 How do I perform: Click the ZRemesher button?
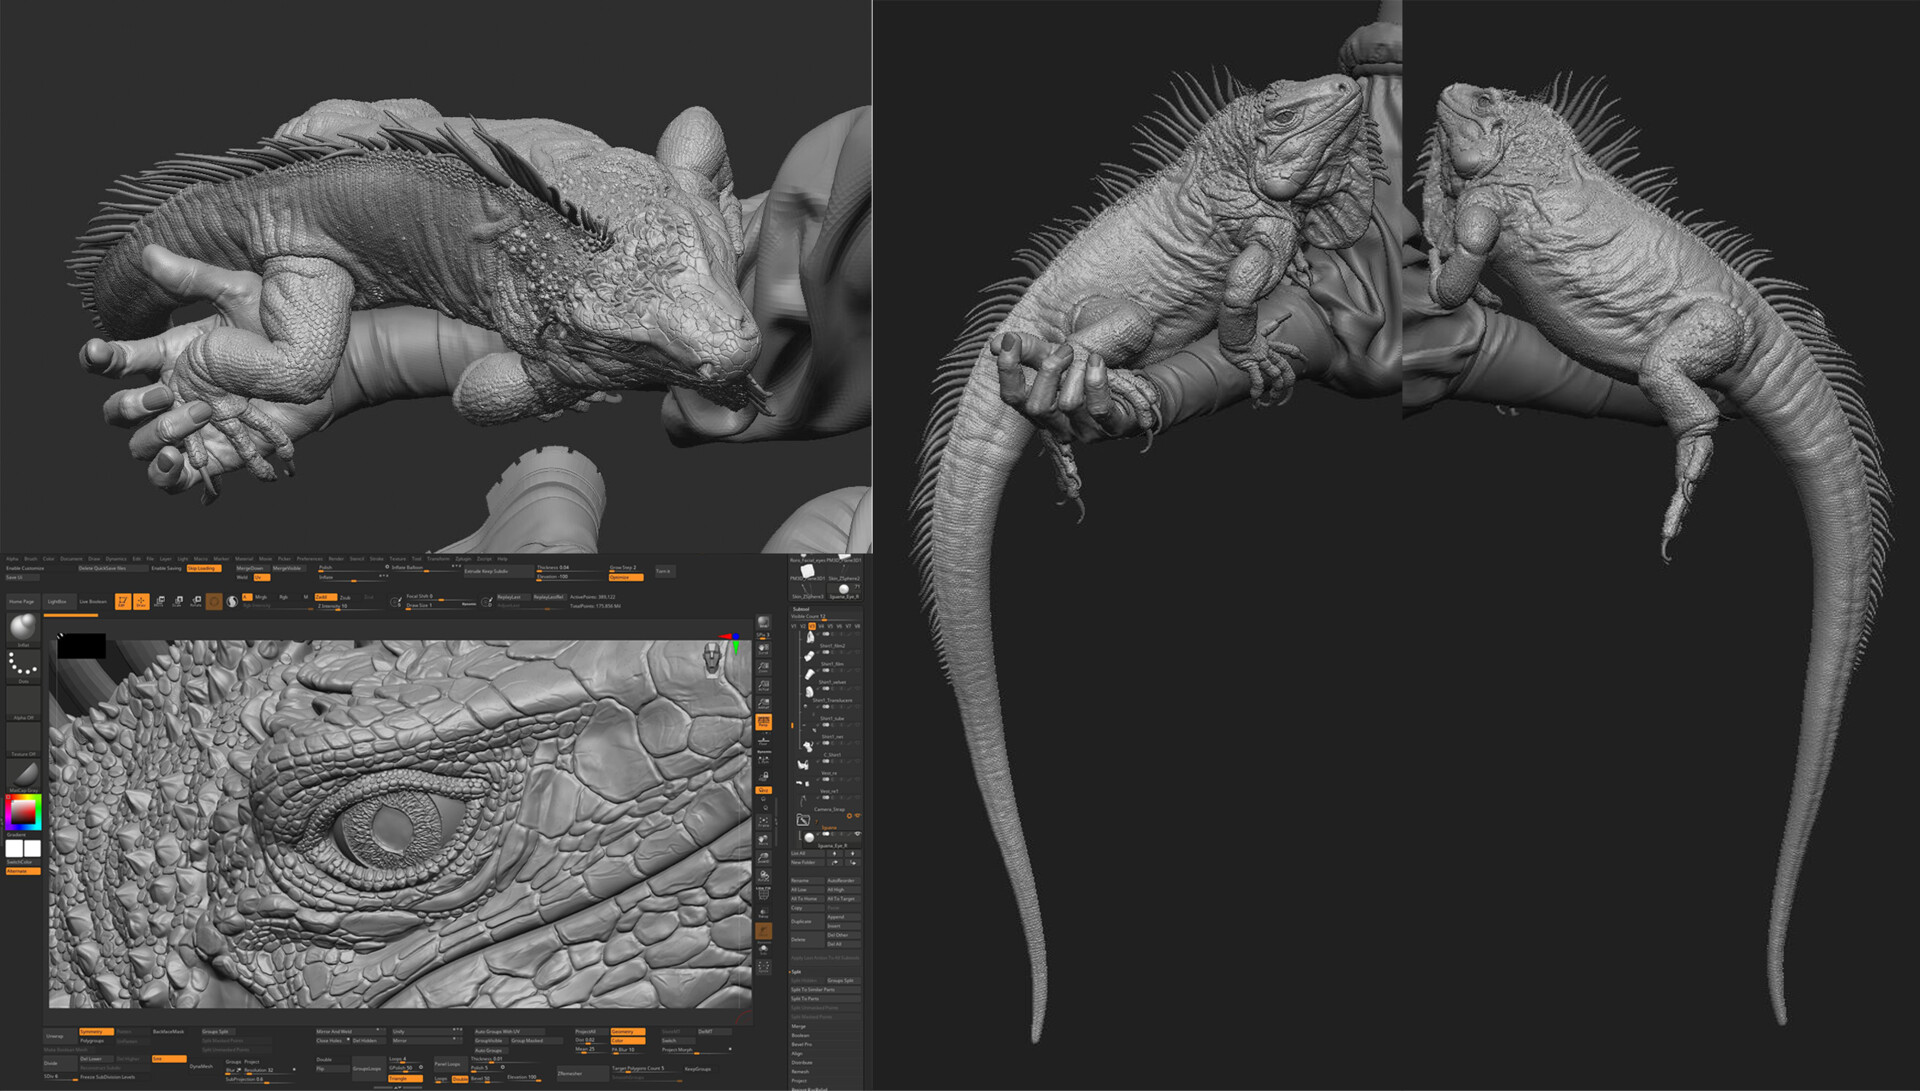[x=570, y=1073]
